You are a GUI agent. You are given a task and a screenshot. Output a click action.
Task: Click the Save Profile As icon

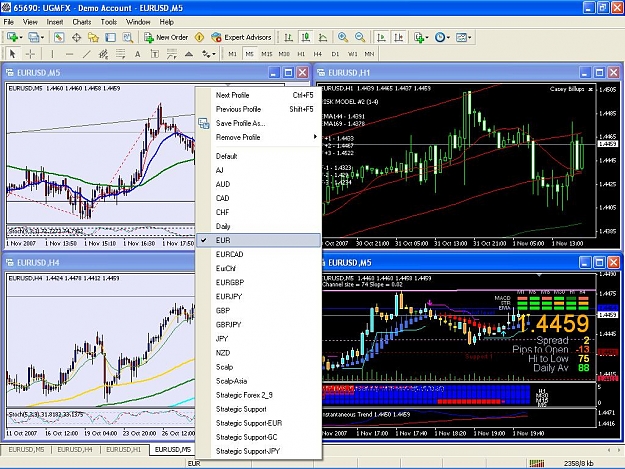204,124
